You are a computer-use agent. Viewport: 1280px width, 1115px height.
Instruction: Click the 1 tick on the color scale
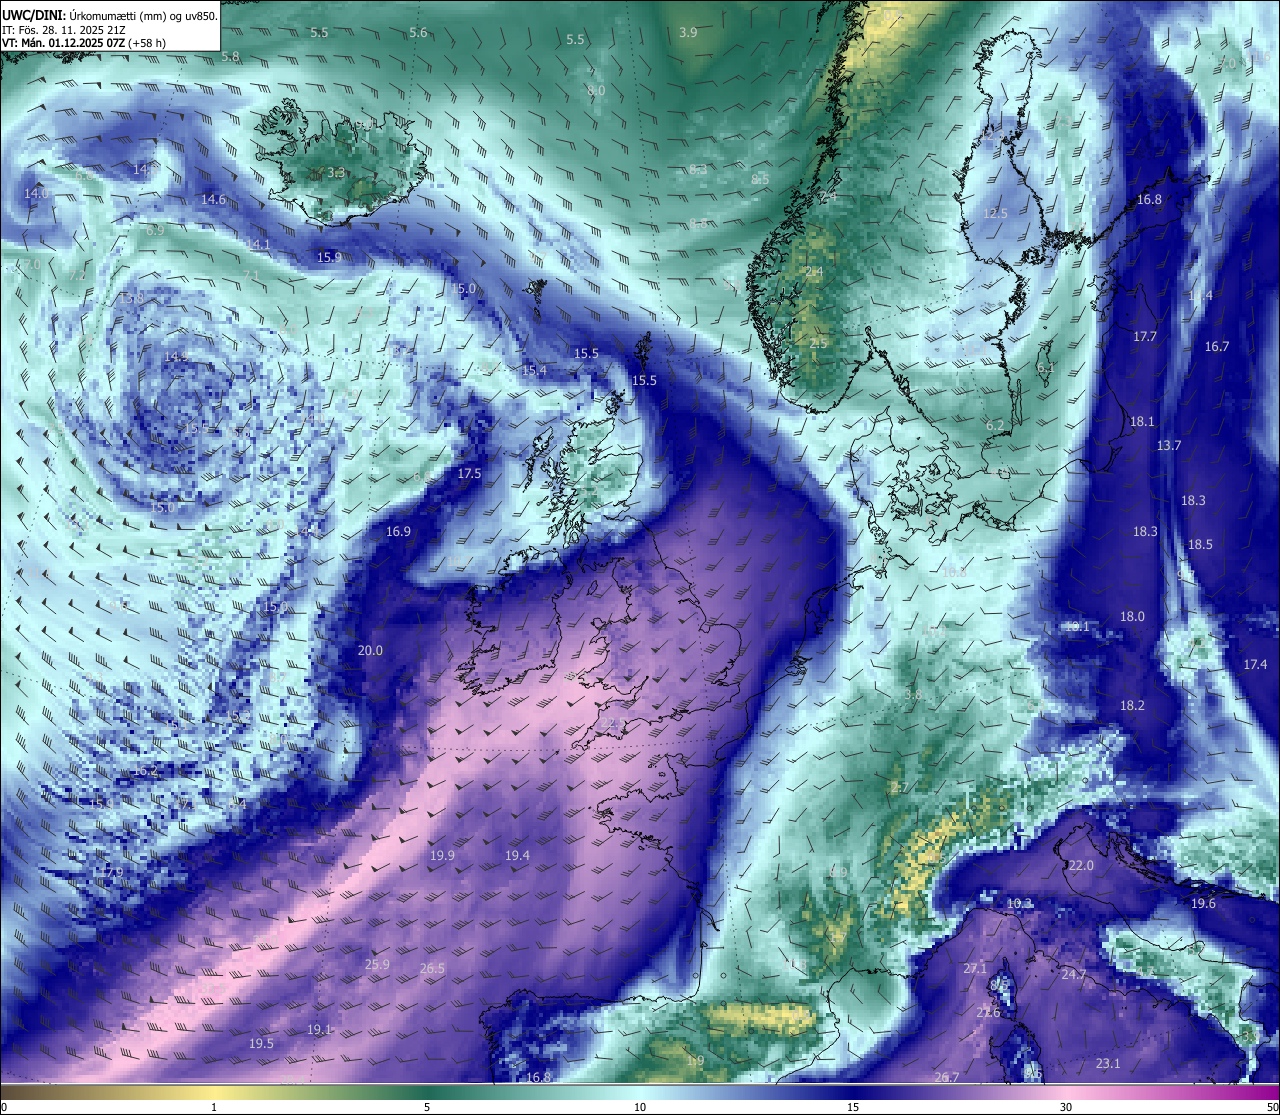[x=214, y=1107]
